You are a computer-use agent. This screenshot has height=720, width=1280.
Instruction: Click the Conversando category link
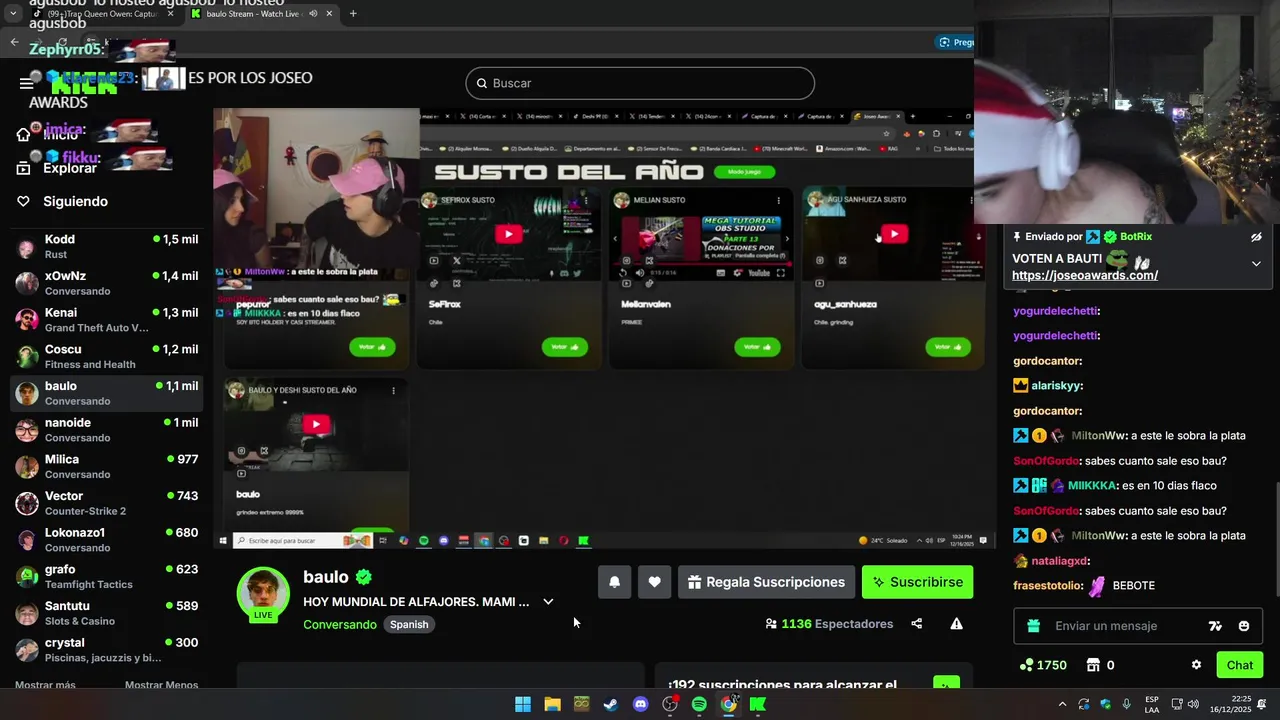[x=340, y=624]
